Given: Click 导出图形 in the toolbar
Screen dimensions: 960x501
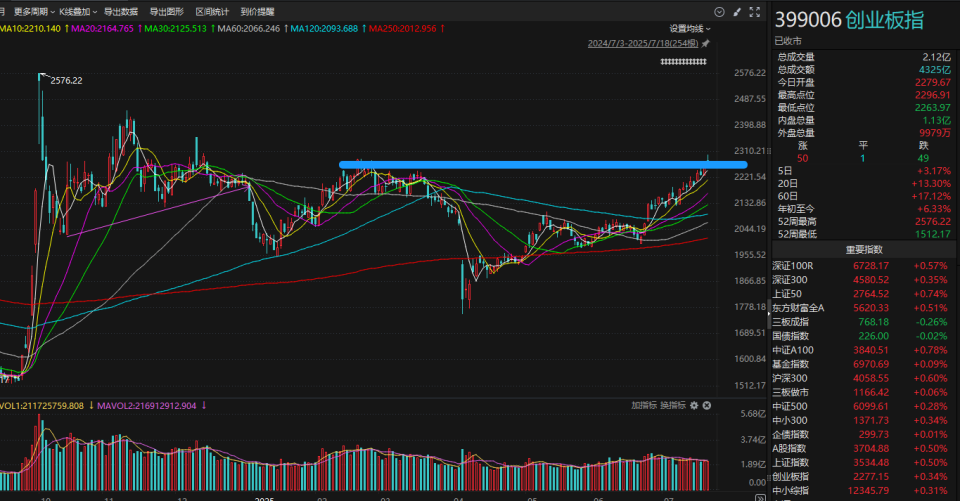Looking at the screenshot, I should 167,12.
